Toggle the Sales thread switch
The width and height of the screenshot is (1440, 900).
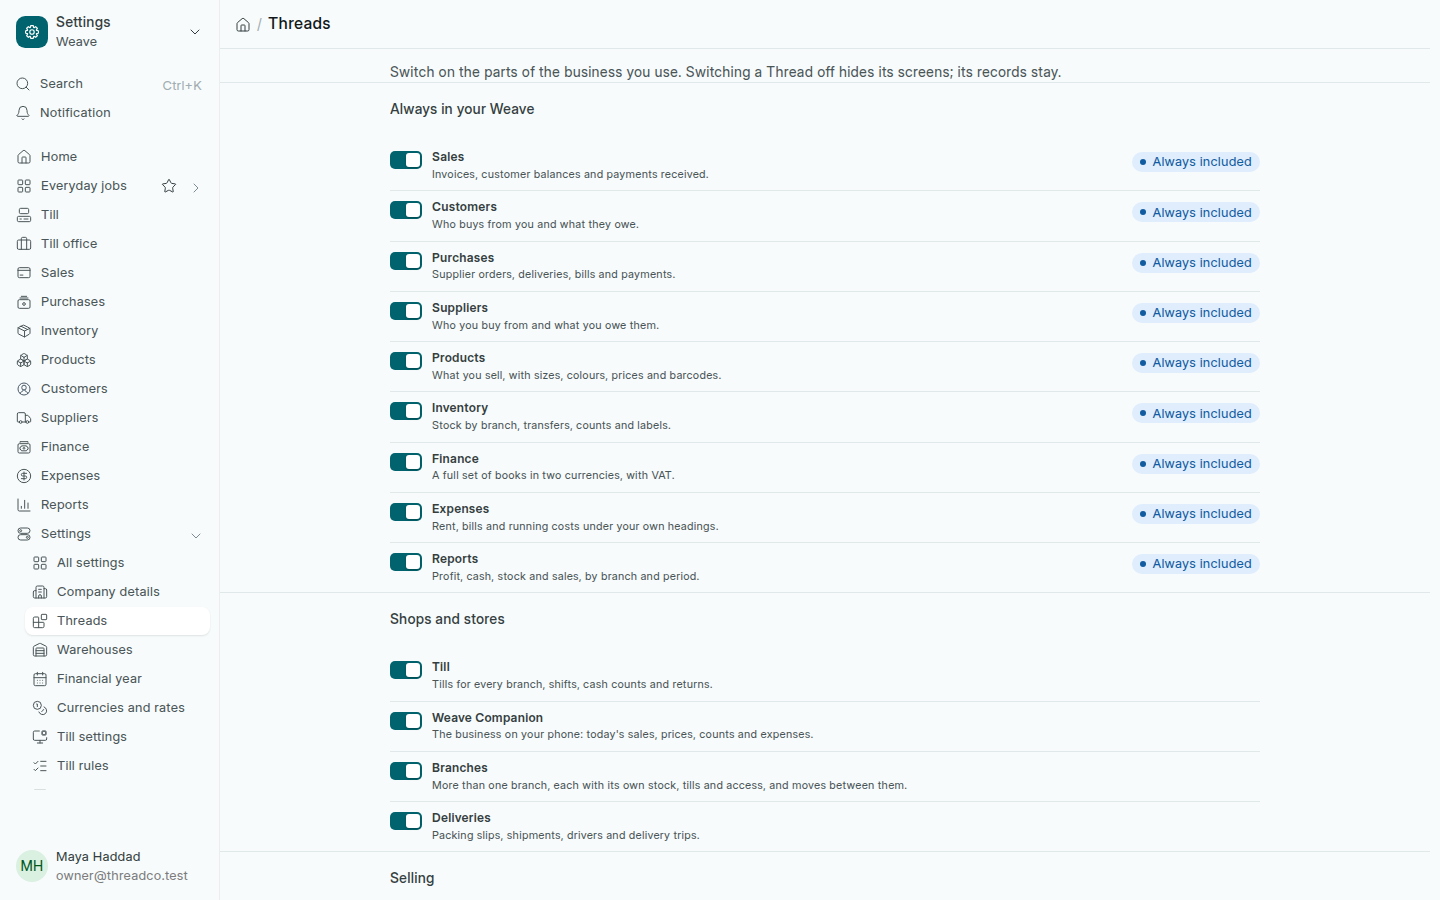coord(406,160)
